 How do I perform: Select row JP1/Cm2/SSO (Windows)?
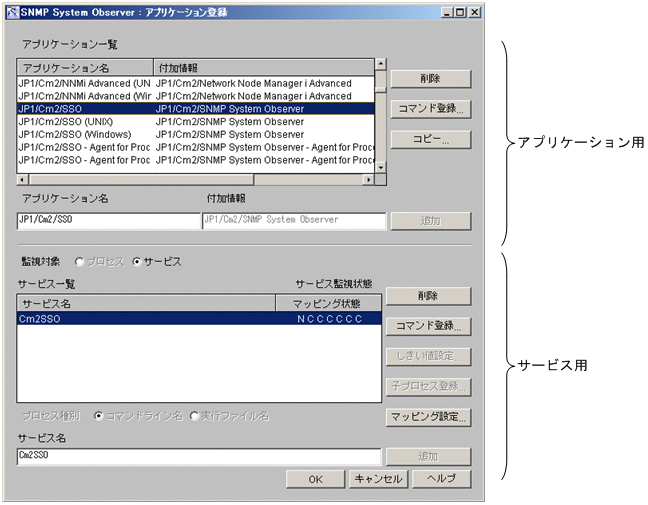pos(196,135)
